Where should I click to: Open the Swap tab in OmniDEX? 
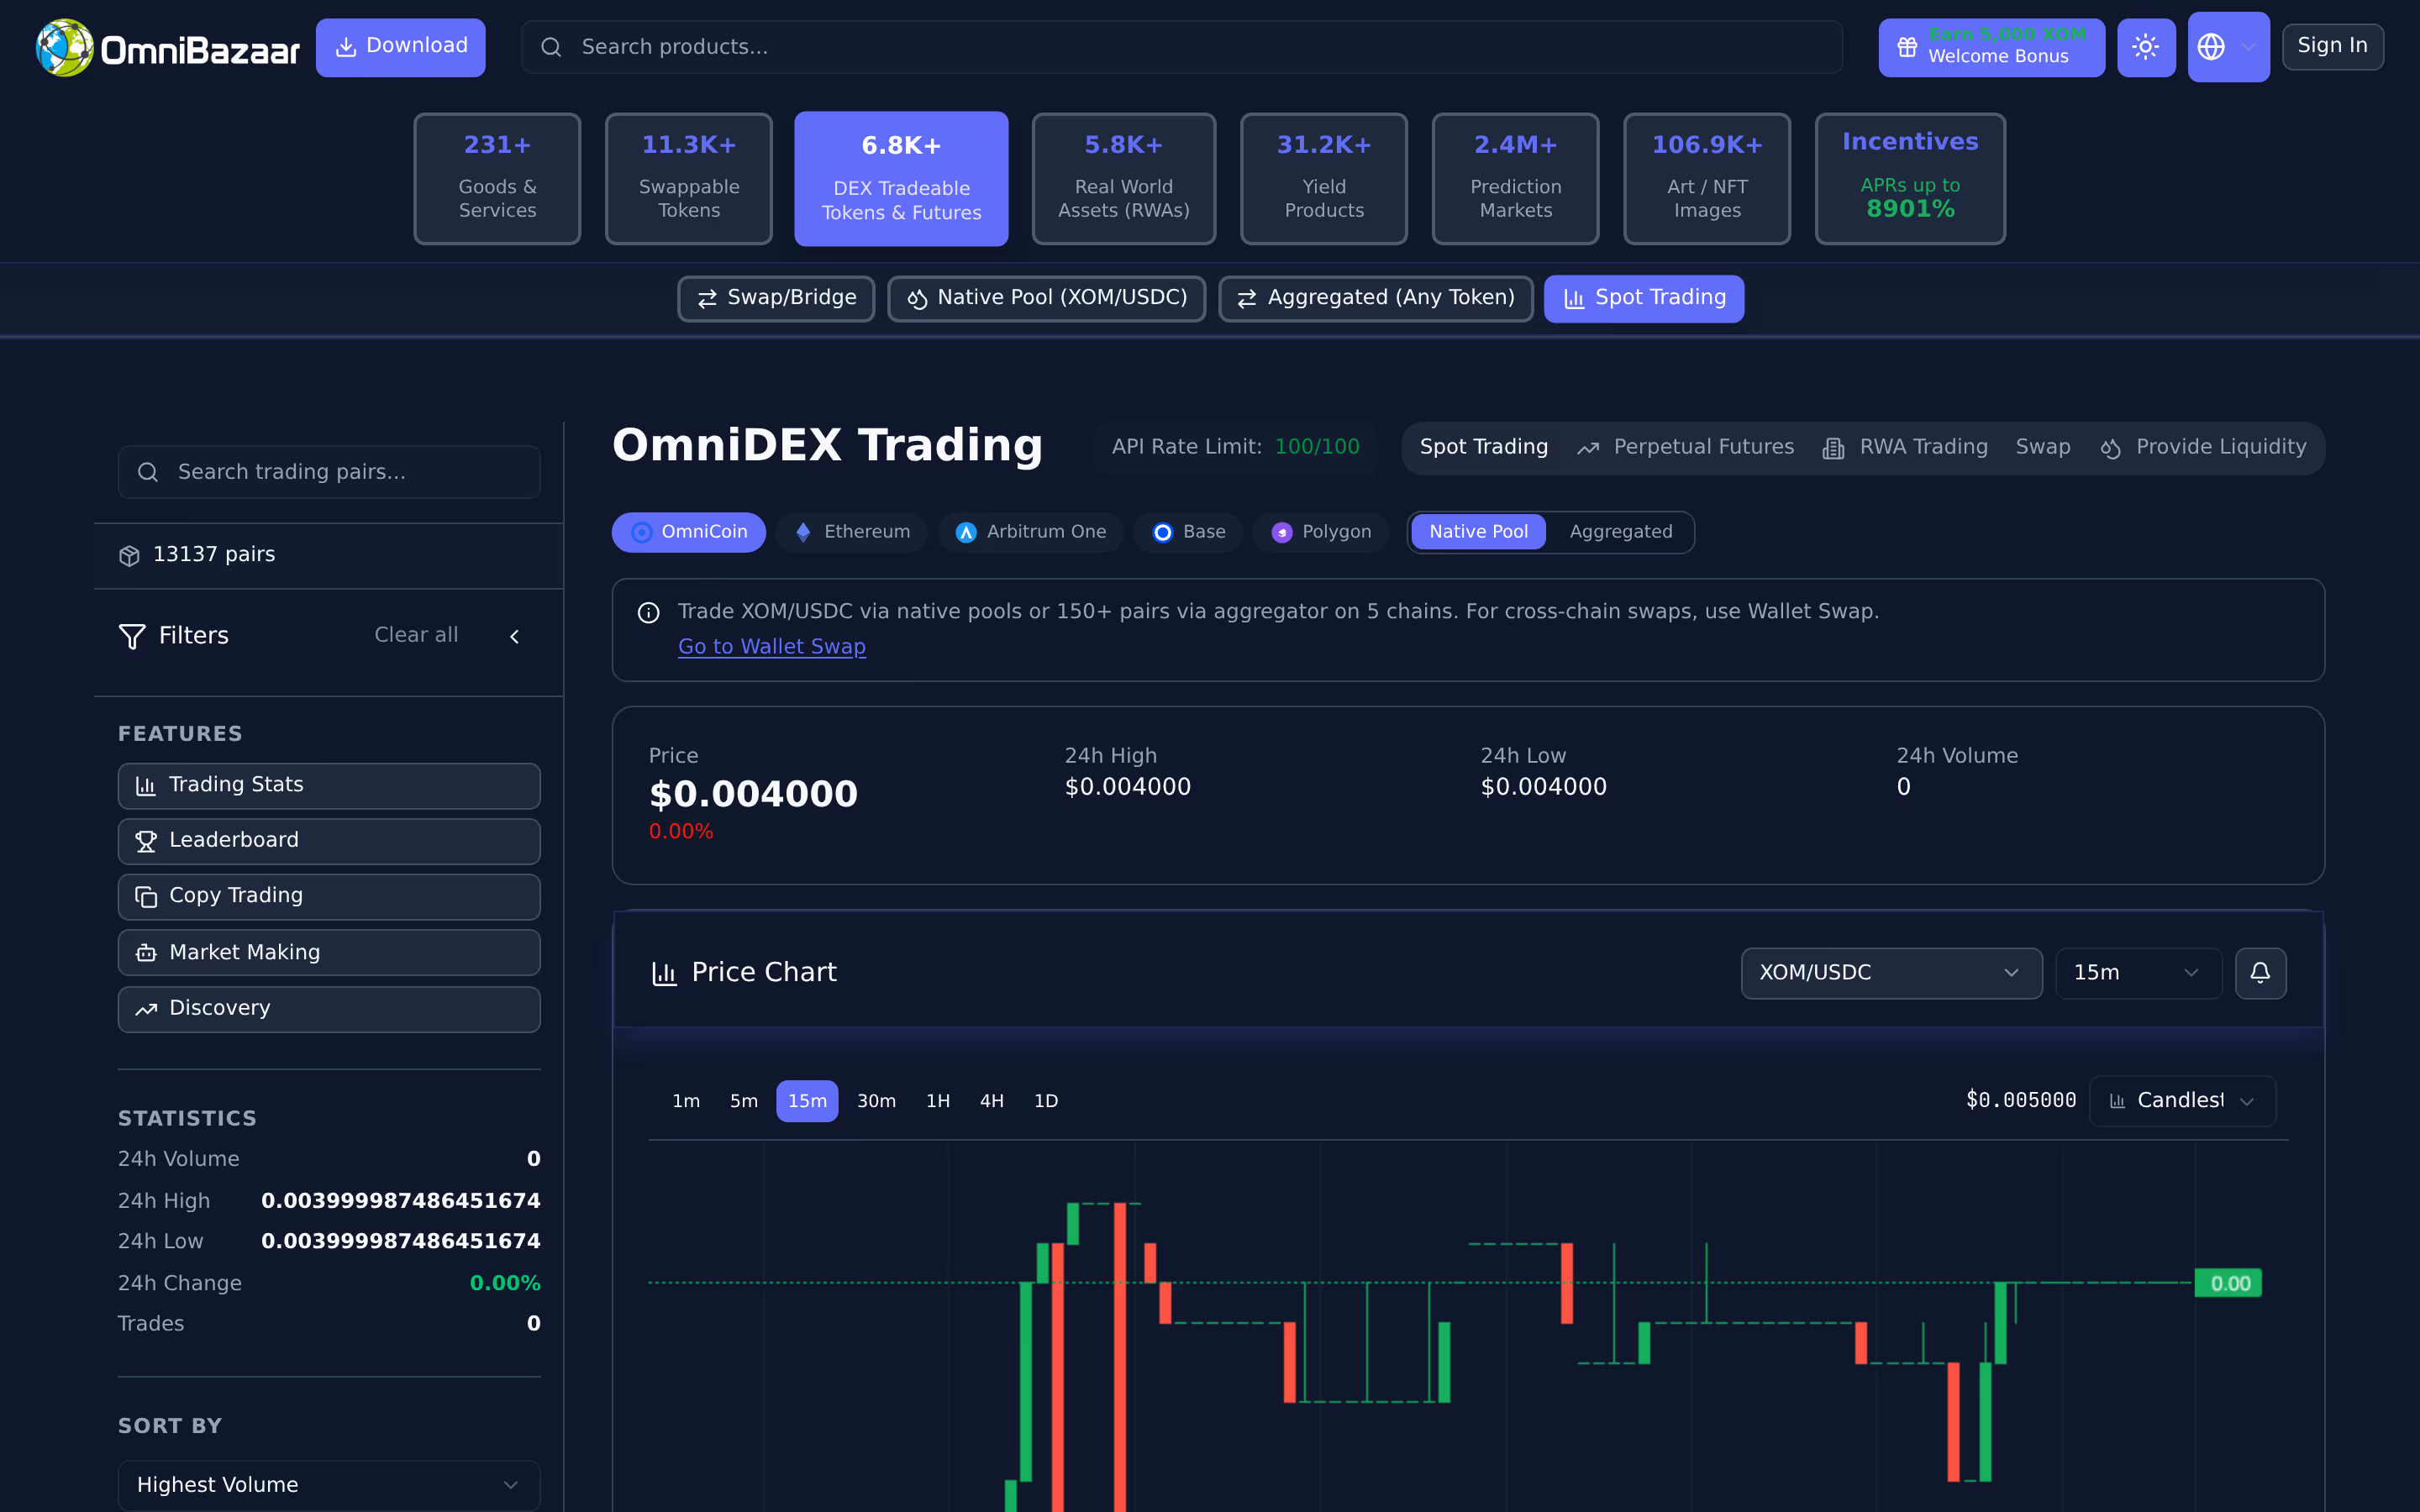click(x=2043, y=448)
